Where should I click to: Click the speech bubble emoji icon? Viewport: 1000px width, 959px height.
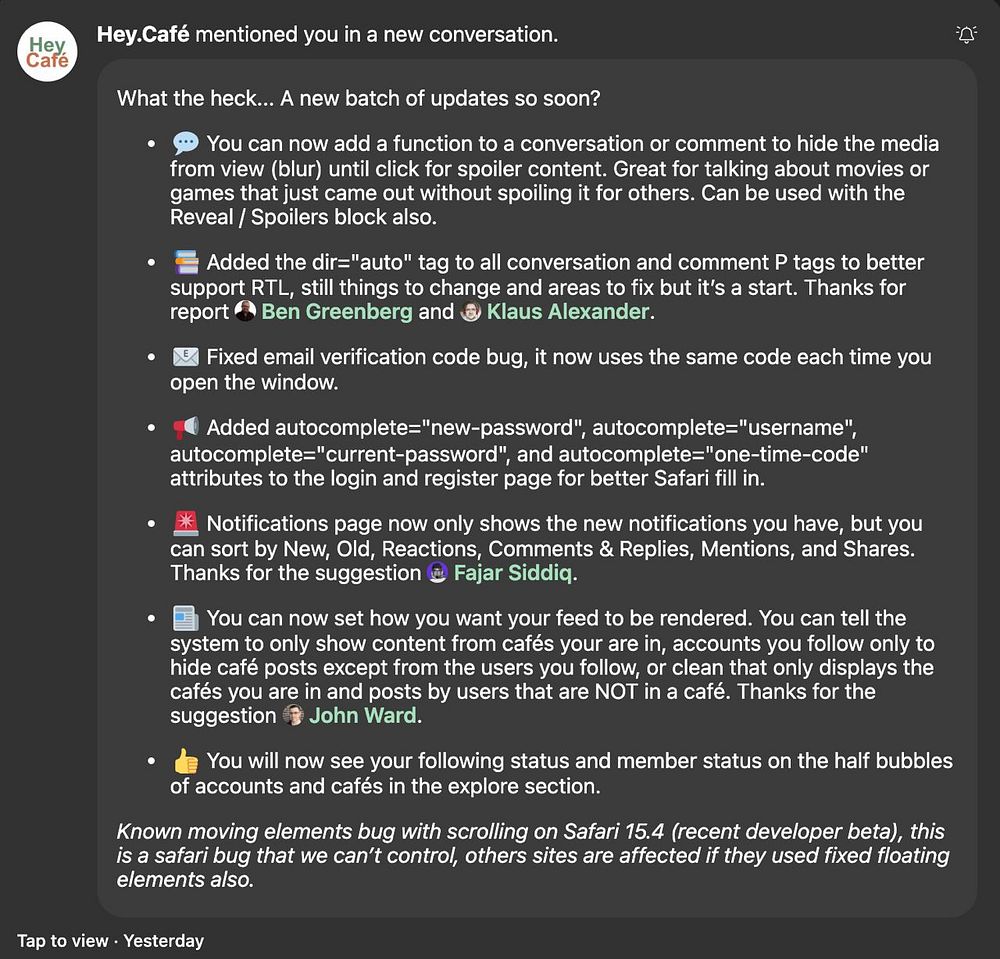click(185, 145)
